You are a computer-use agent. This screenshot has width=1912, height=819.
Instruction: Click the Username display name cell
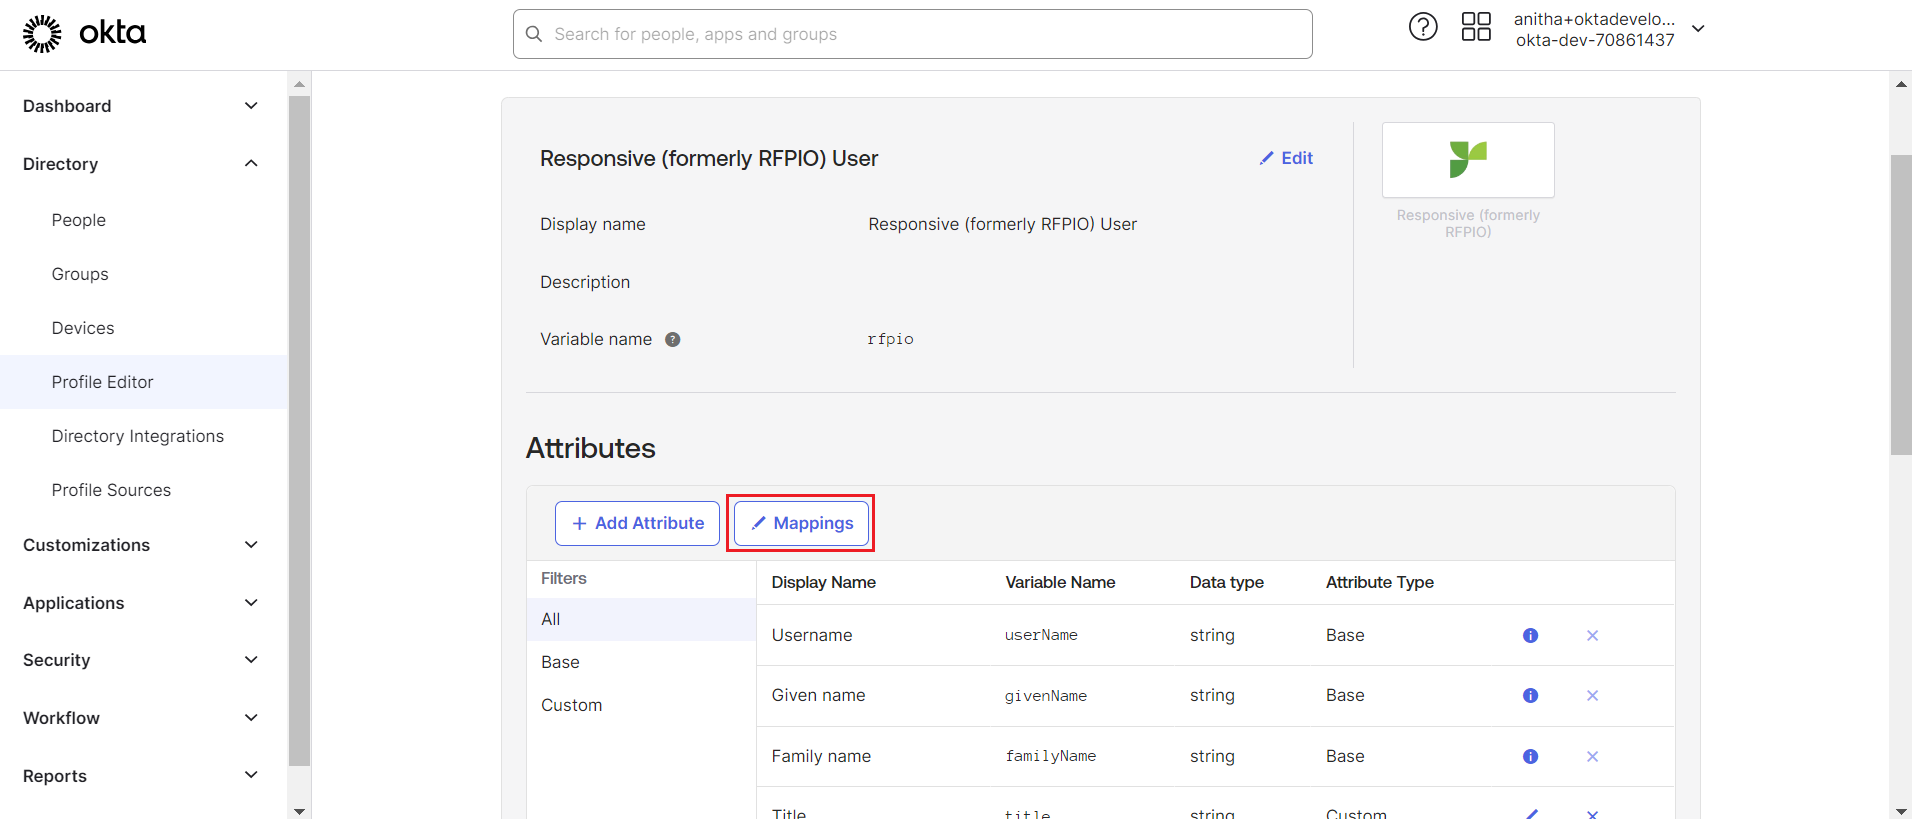tap(812, 635)
